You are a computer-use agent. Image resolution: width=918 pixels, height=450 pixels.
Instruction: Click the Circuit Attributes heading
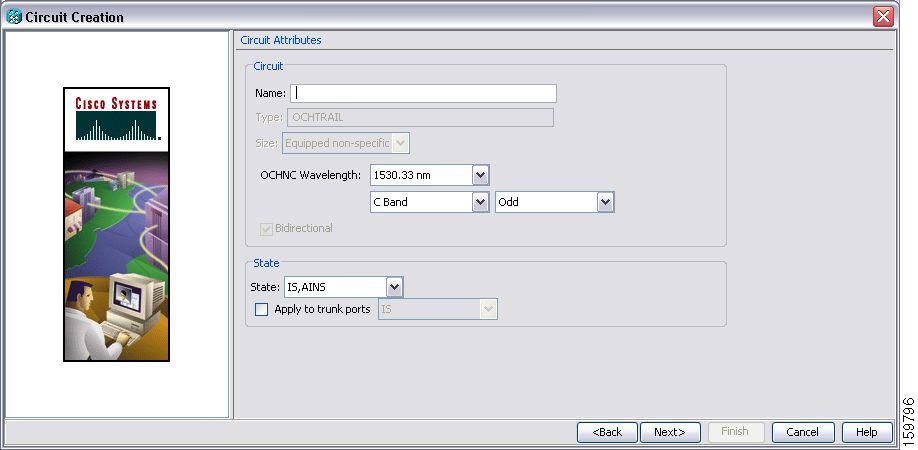click(x=281, y=40)
